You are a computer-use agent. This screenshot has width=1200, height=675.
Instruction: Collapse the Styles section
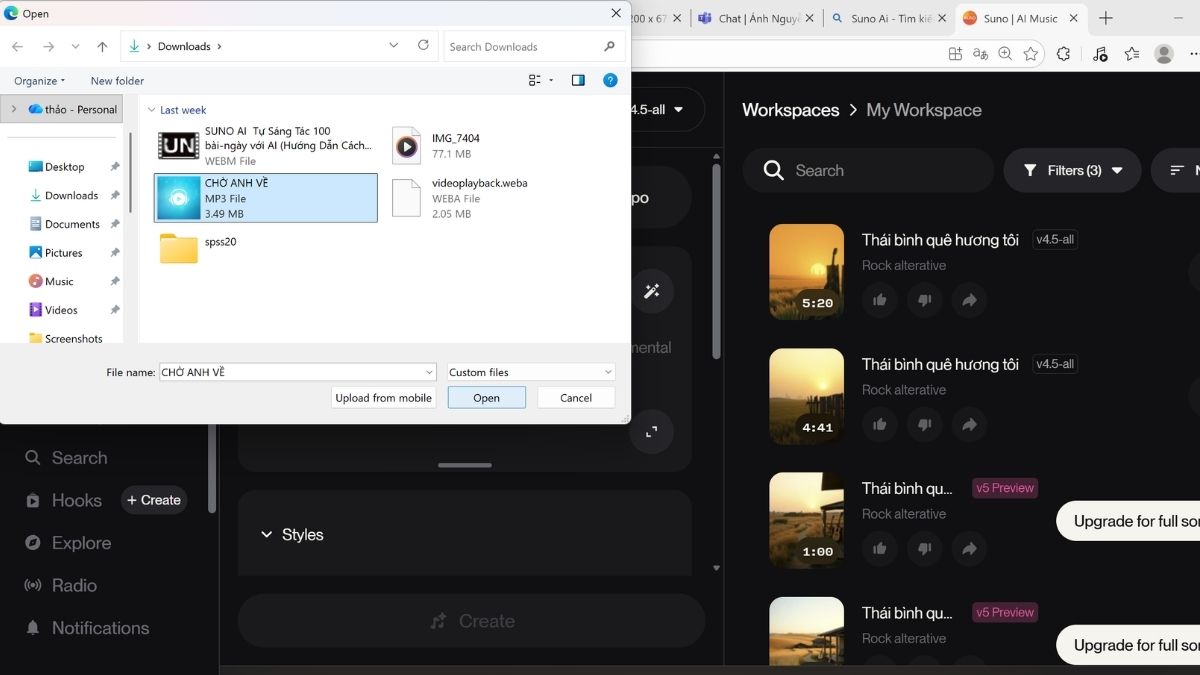[267, 534]
